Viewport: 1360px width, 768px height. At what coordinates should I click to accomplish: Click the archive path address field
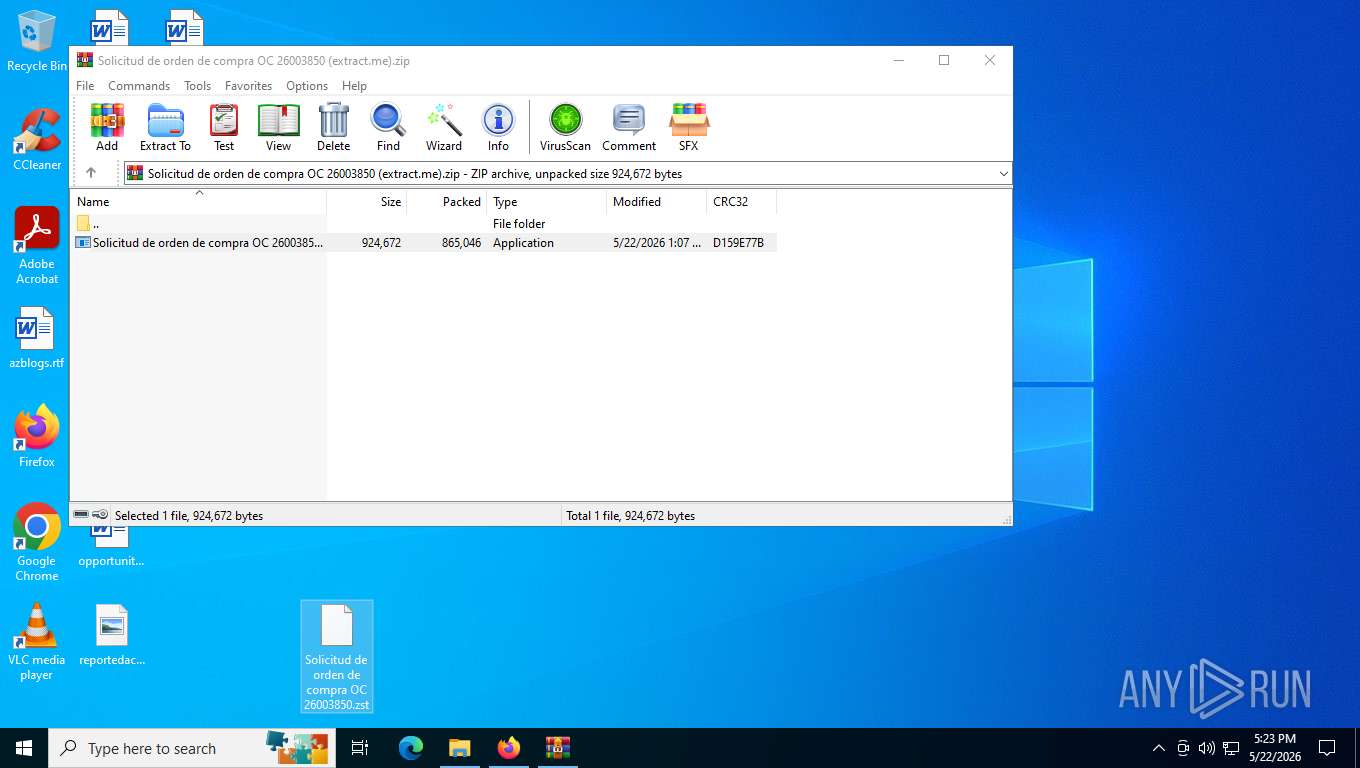click(x=566, y=174)
